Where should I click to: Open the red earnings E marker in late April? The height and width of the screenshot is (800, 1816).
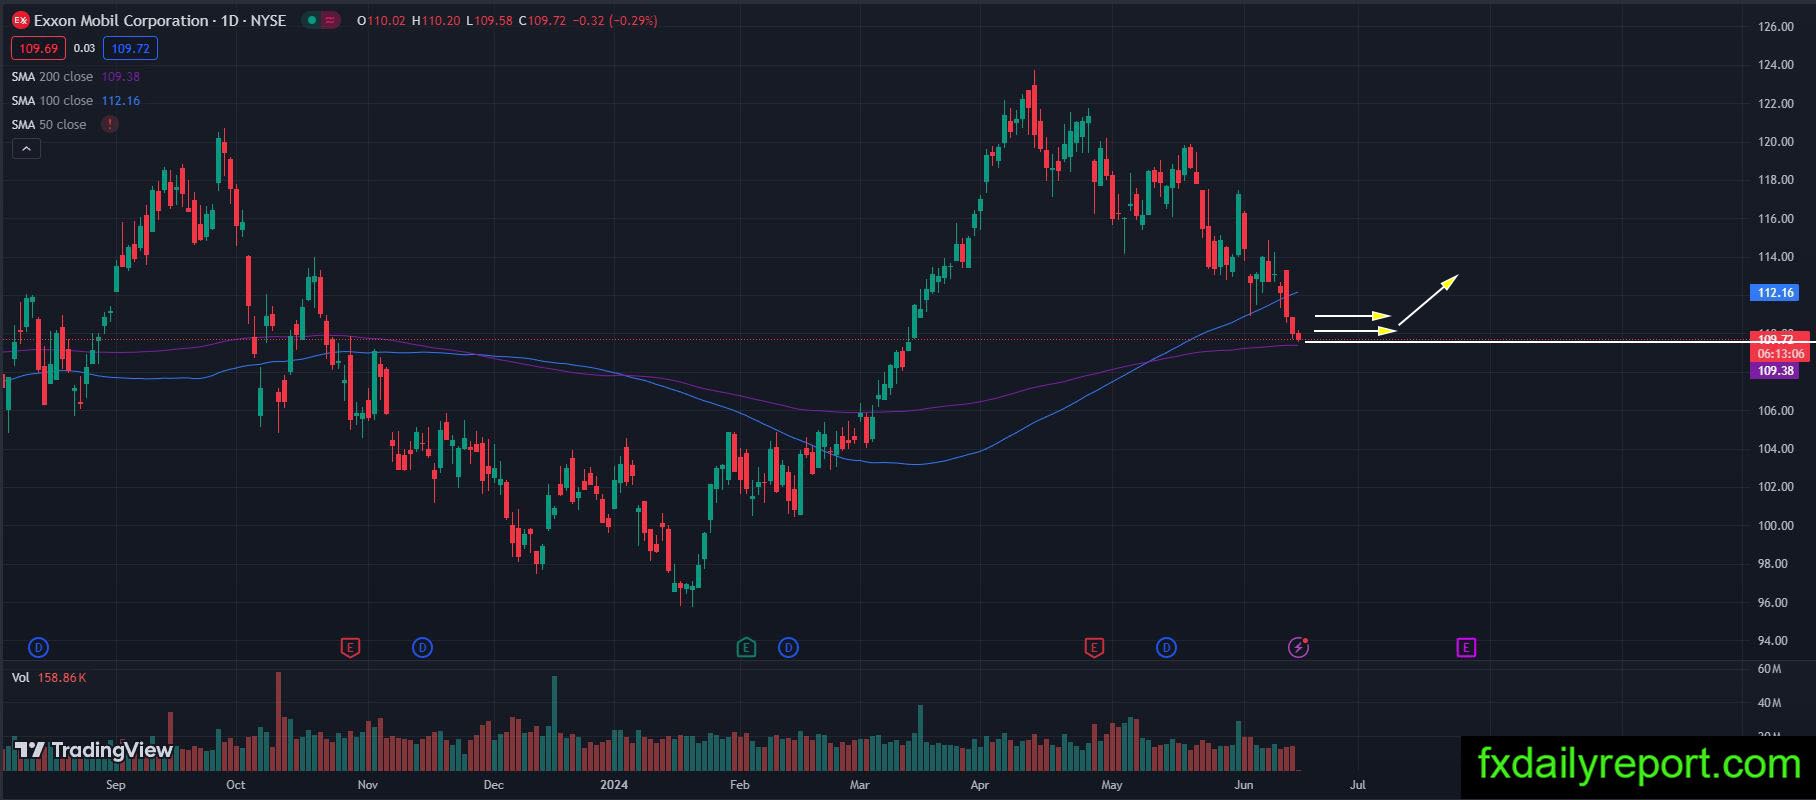point(1094,648)
